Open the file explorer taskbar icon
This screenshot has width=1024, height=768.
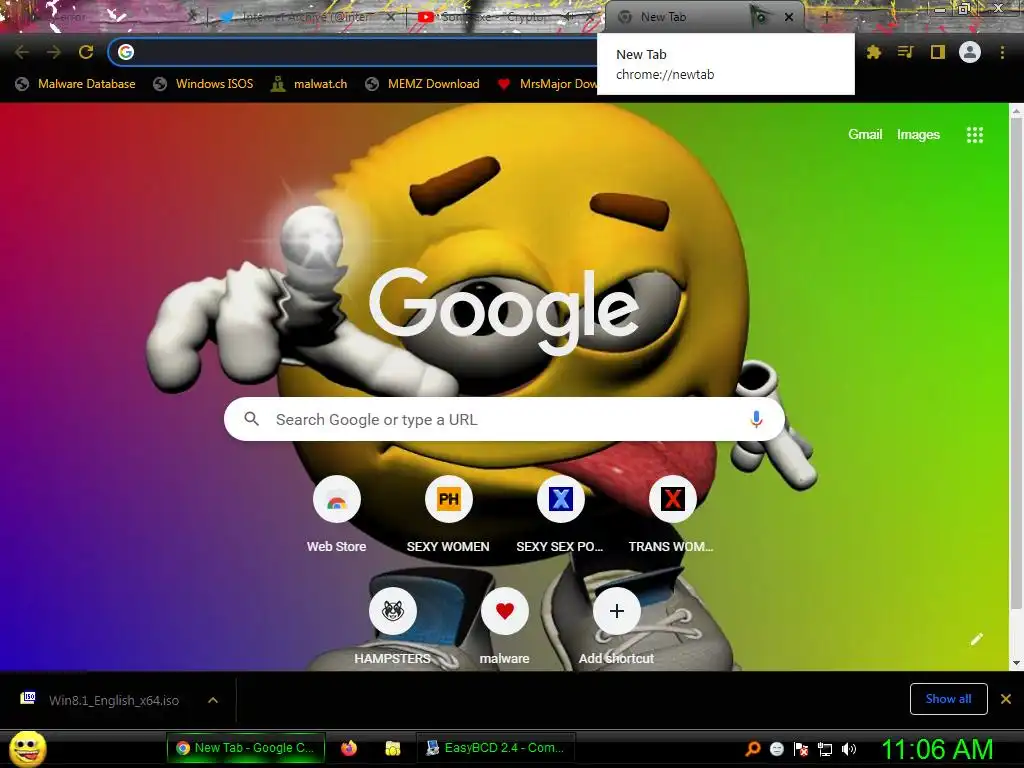click(x=392, y=748)
